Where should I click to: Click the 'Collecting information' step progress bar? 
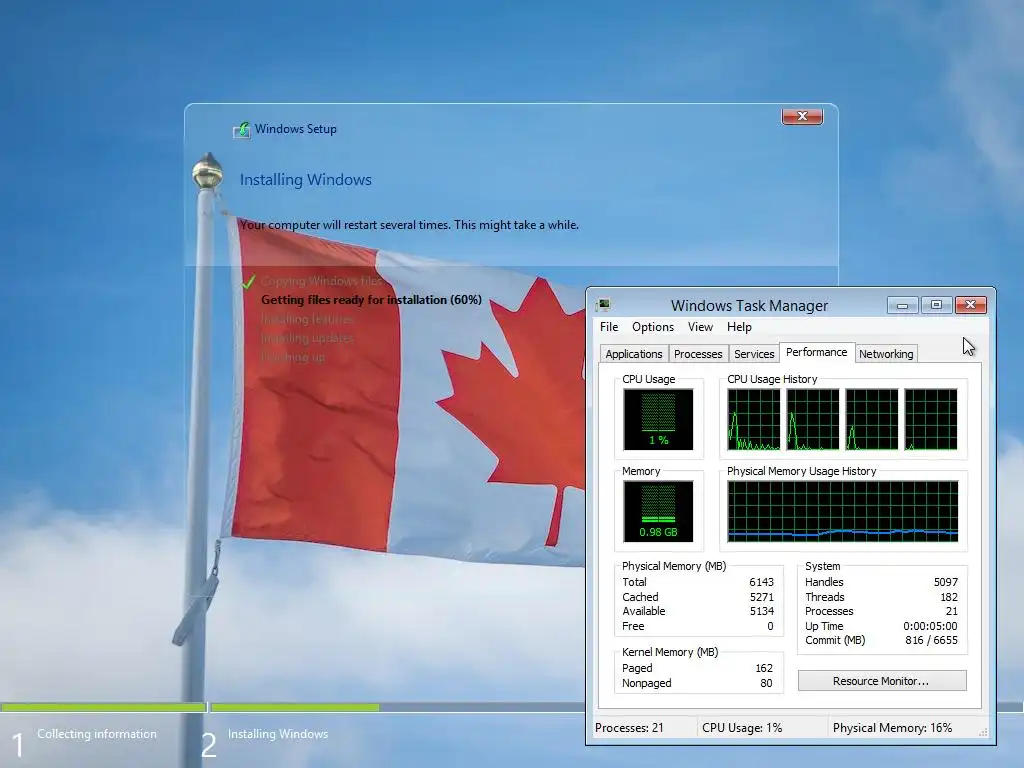(103, 707)
